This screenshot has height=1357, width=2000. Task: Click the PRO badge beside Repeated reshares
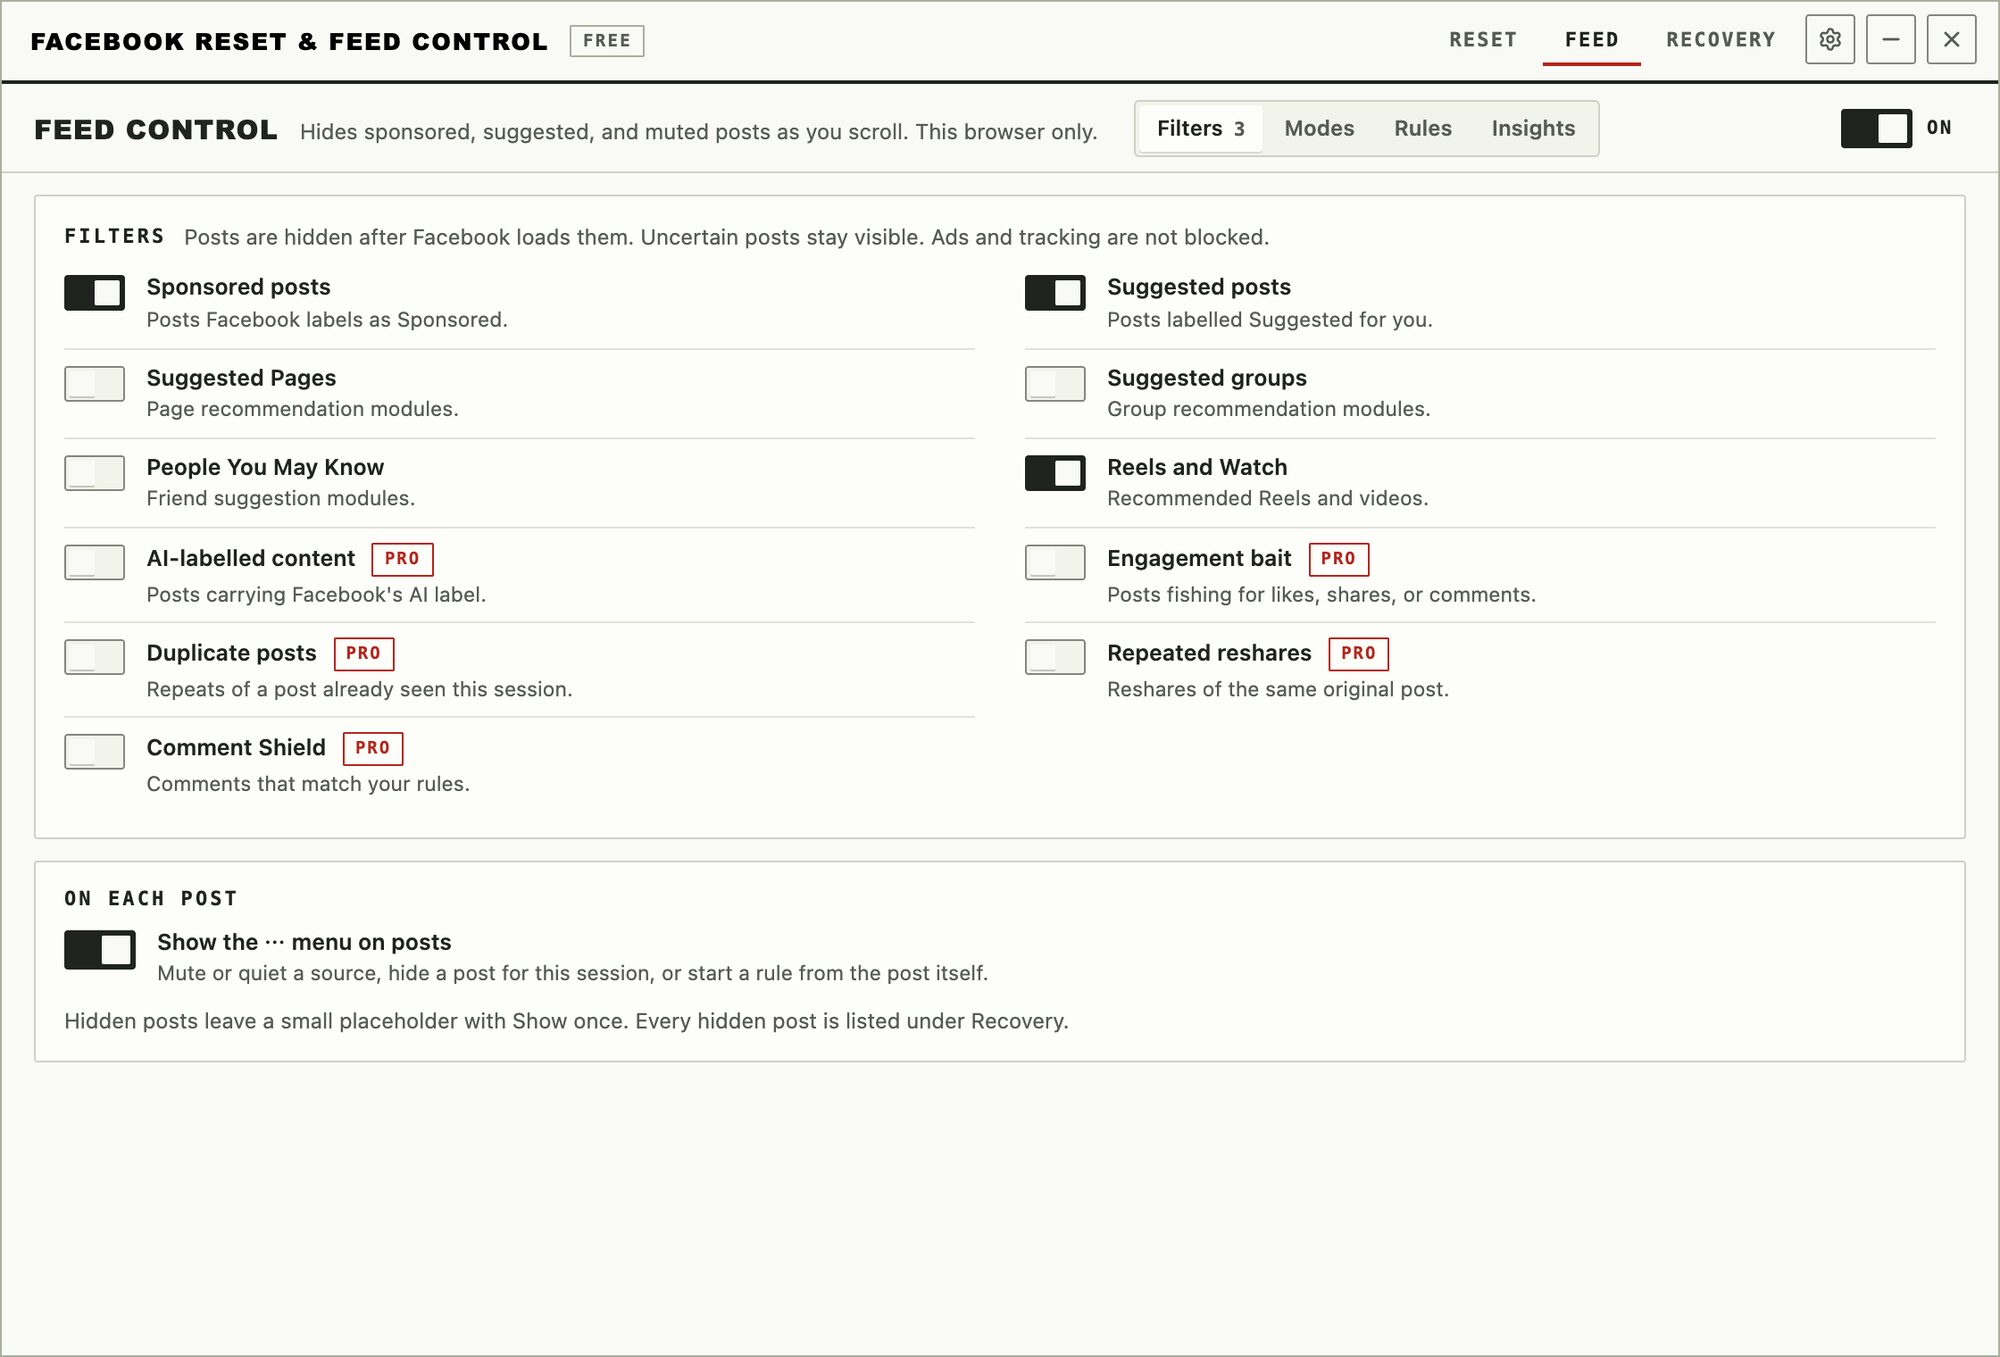pyautogui.click(x=1358, y=654)
